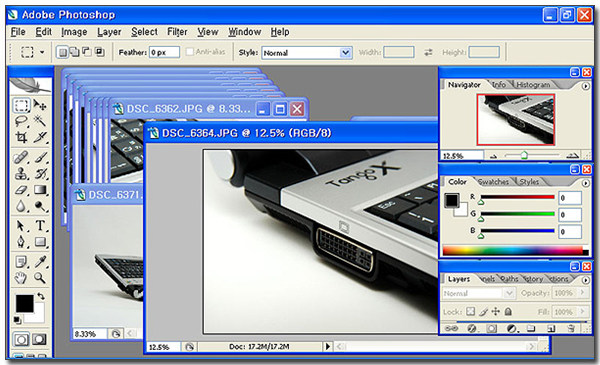Open the Image menu
This screenshot has height=365, width=600.
(x=74, y=32)
